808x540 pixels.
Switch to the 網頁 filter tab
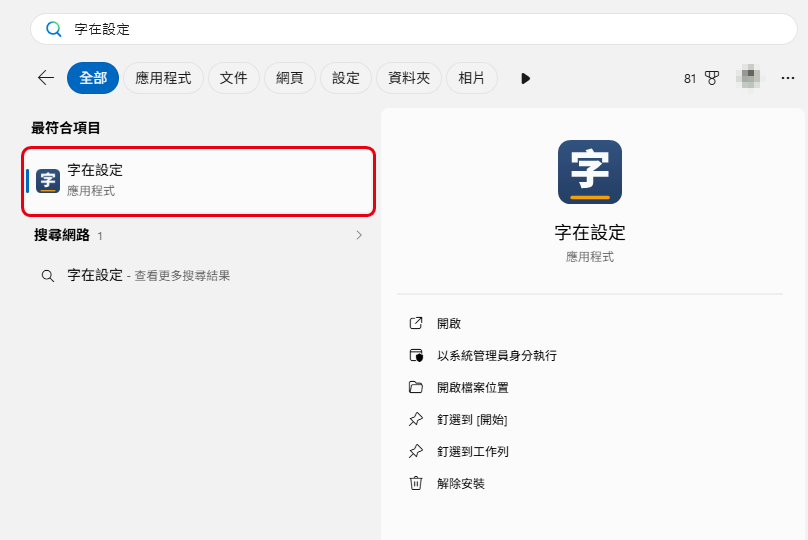click(x=290, y=78)
